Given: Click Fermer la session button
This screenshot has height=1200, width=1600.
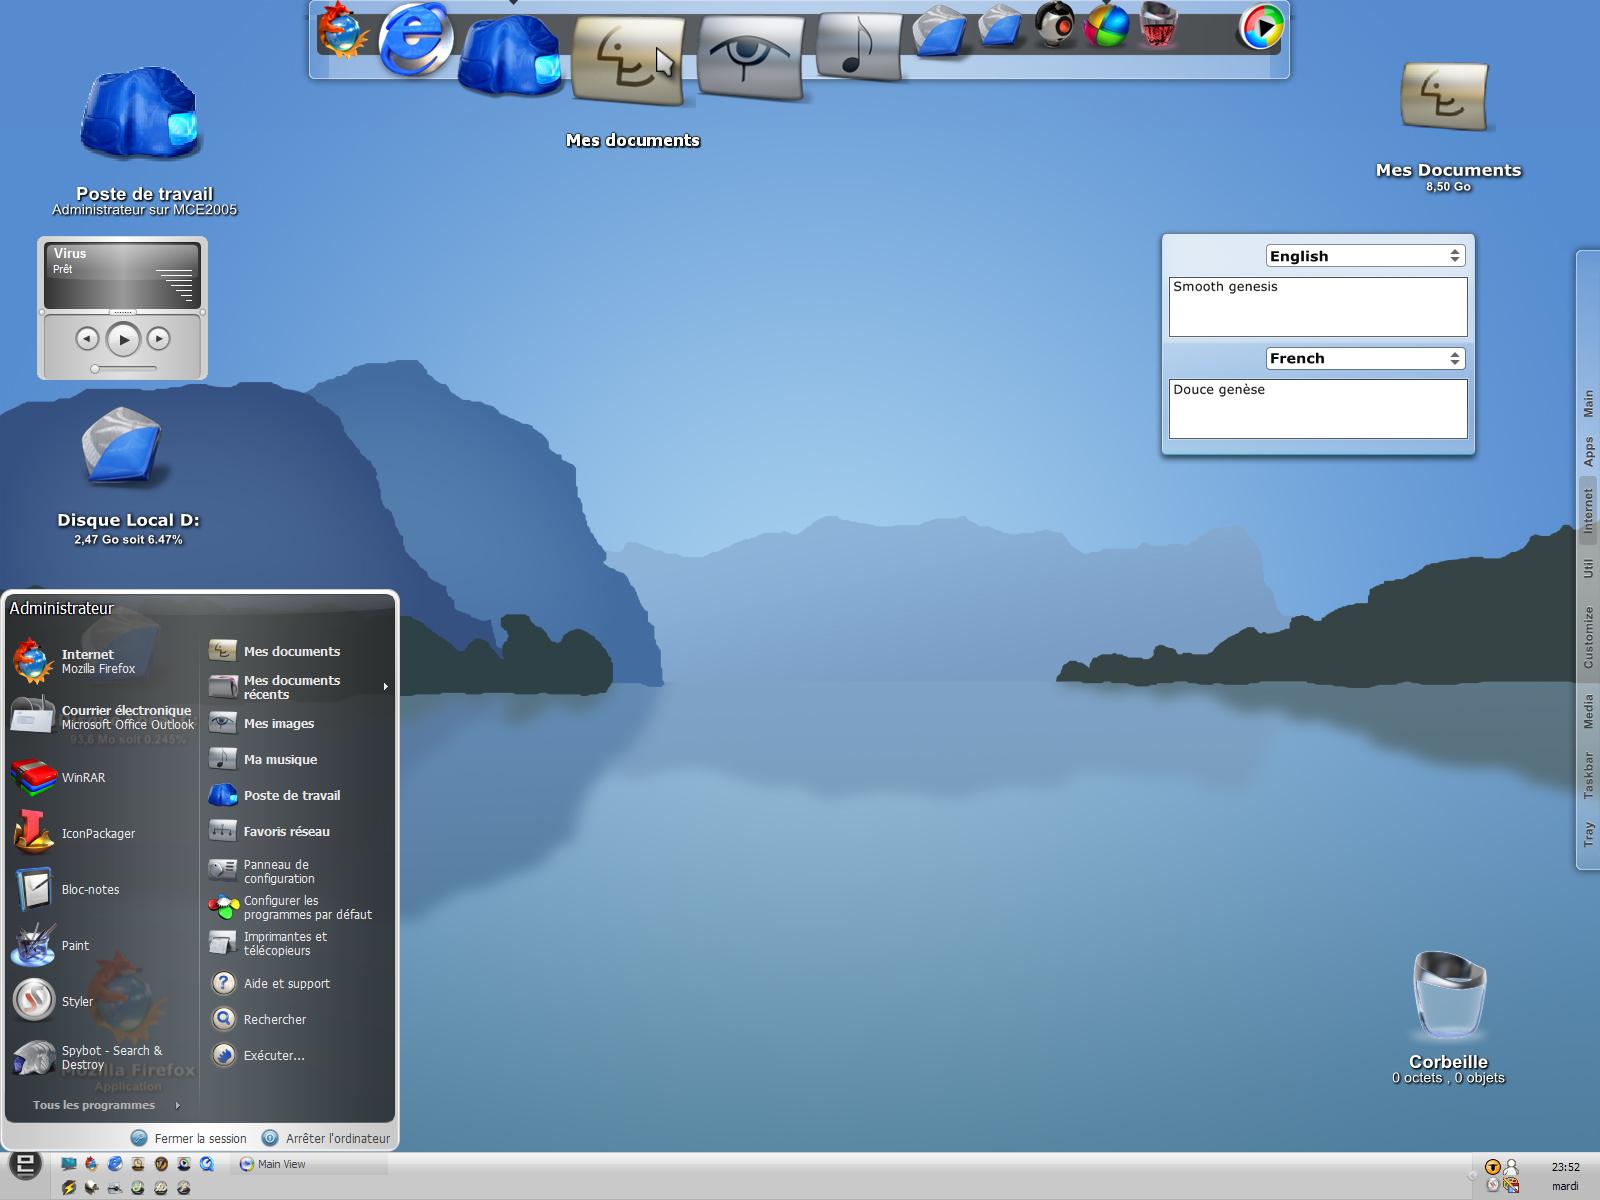Looking at the screenshot, I should tap(189, 1138).
